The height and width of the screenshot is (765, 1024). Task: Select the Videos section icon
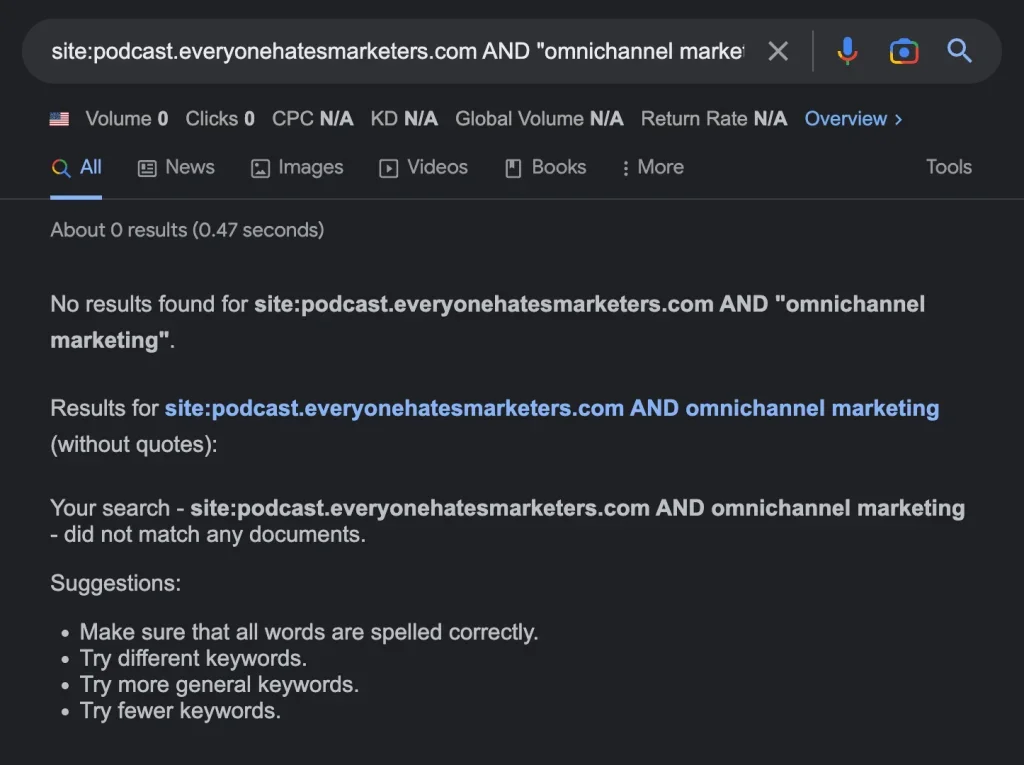click(x=389, y=167)
